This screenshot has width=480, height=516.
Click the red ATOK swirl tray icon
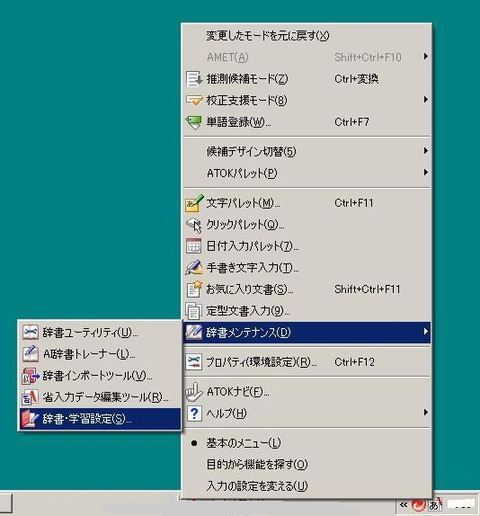(x=419, y=505)
